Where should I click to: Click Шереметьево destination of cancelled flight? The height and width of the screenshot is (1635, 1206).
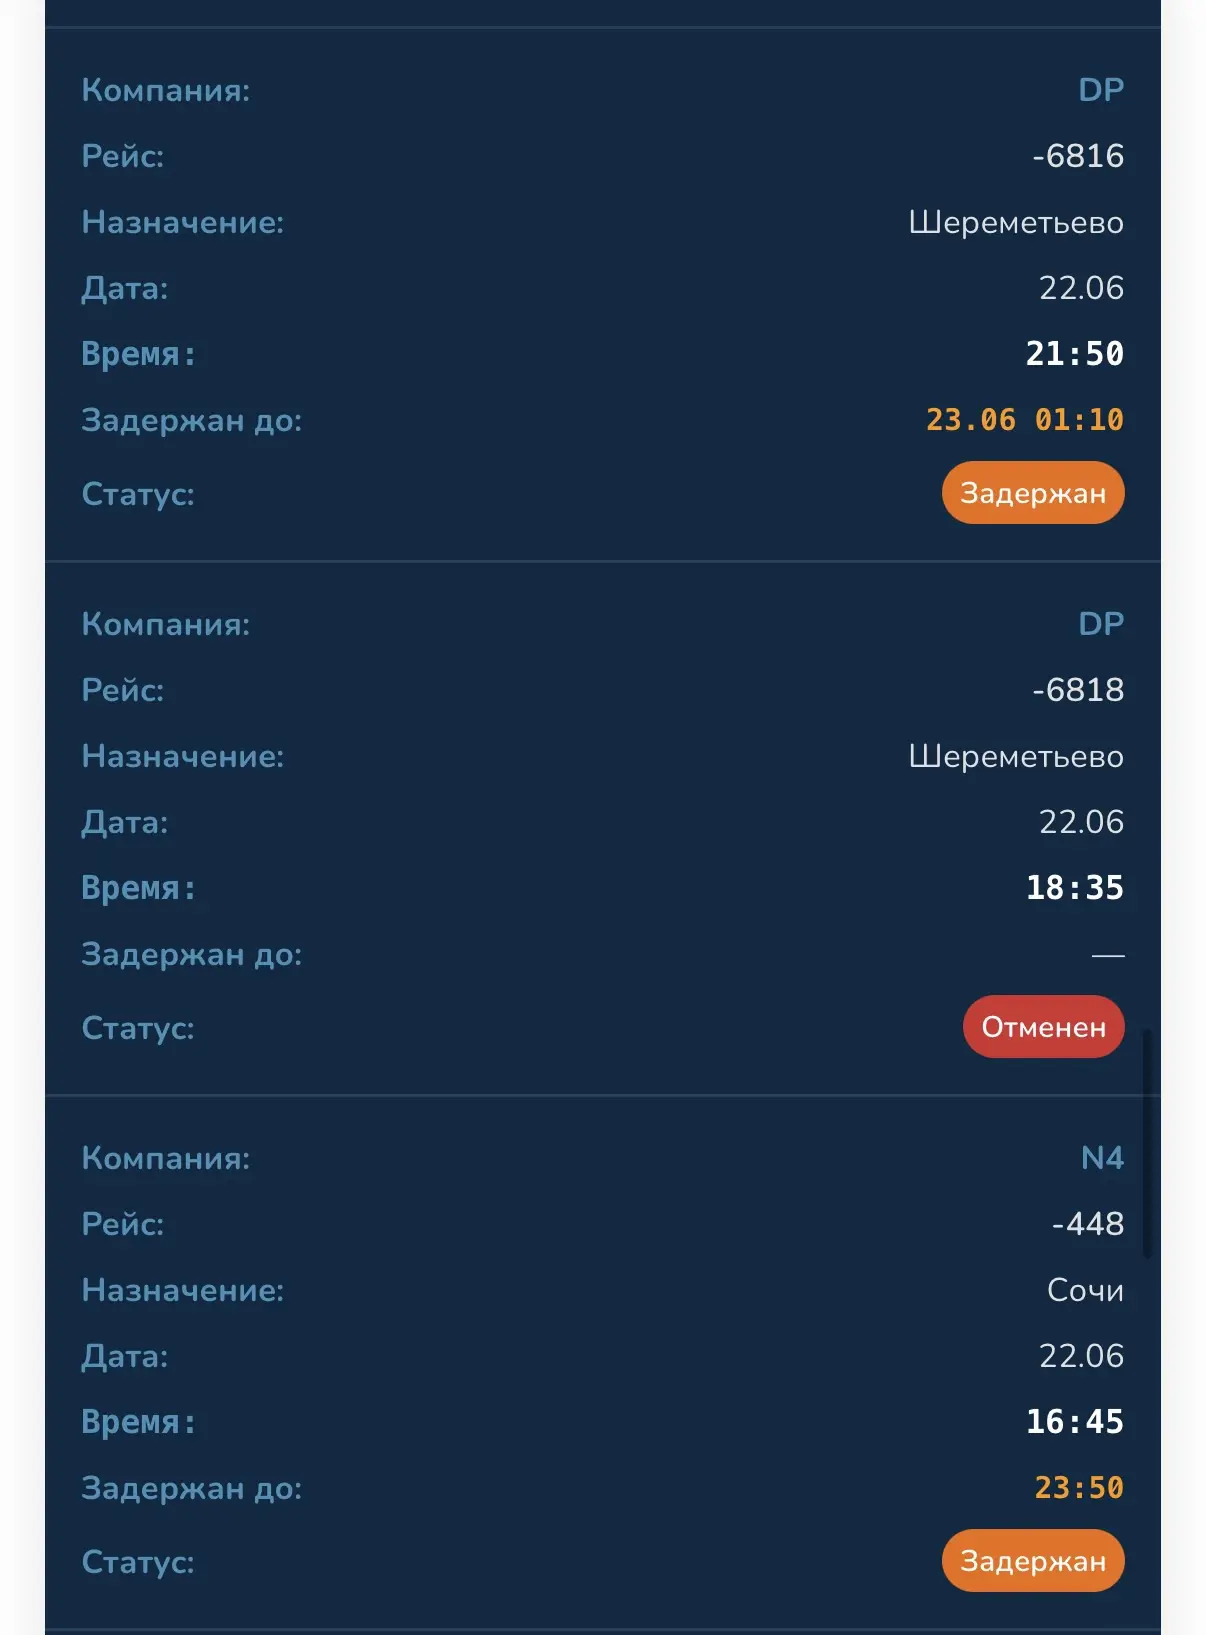click(1016, 756)
